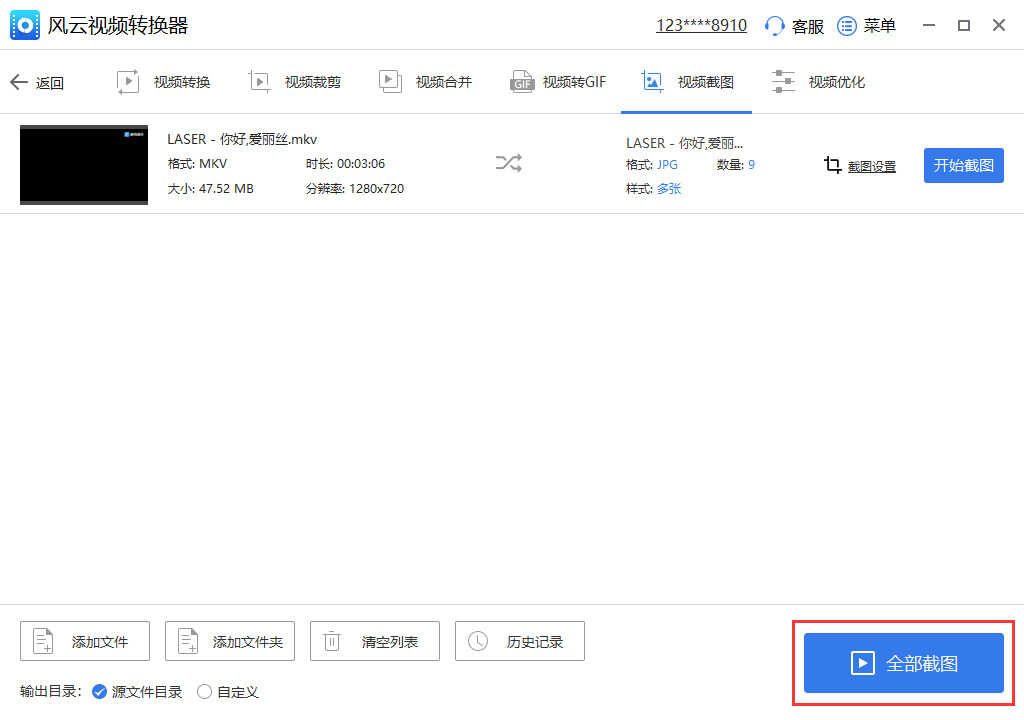Click the crop icon beside 截图设置
The height and width of the screenshot is (720, 1024).
tap(833, 165)
